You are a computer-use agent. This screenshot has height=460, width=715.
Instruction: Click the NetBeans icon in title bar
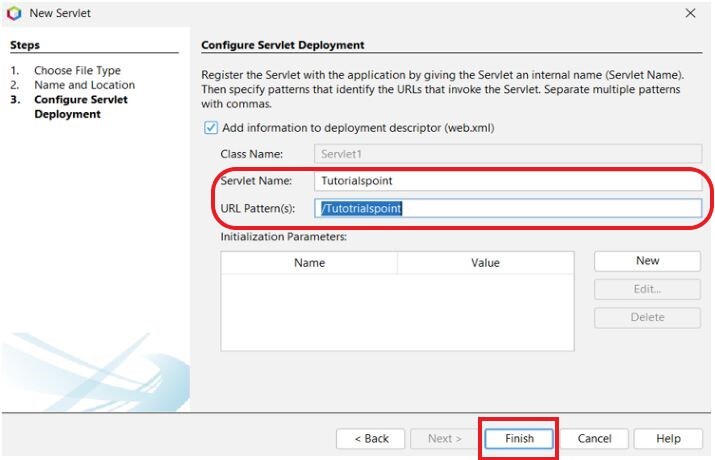(13, 13)
